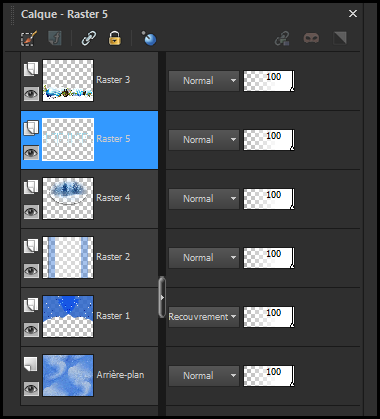Click the Raster 3 opacity slider

[269, 81]
